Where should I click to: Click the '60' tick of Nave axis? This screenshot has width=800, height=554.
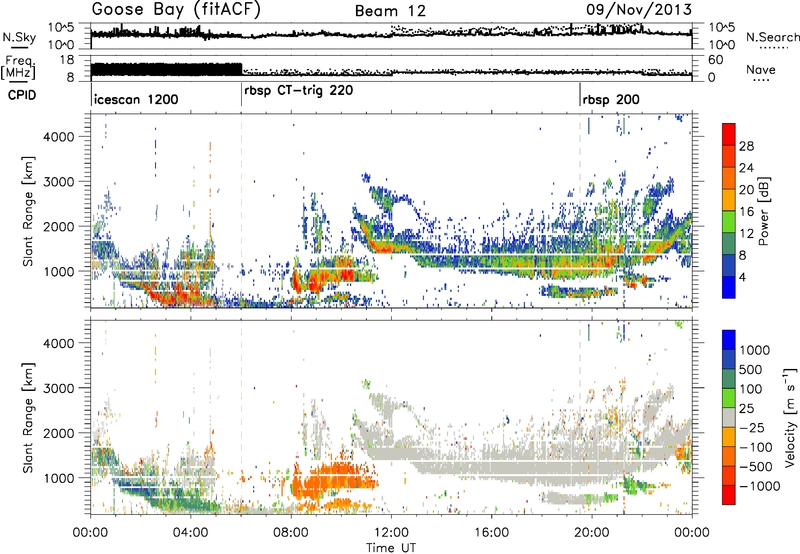click(x=716, y=60)
